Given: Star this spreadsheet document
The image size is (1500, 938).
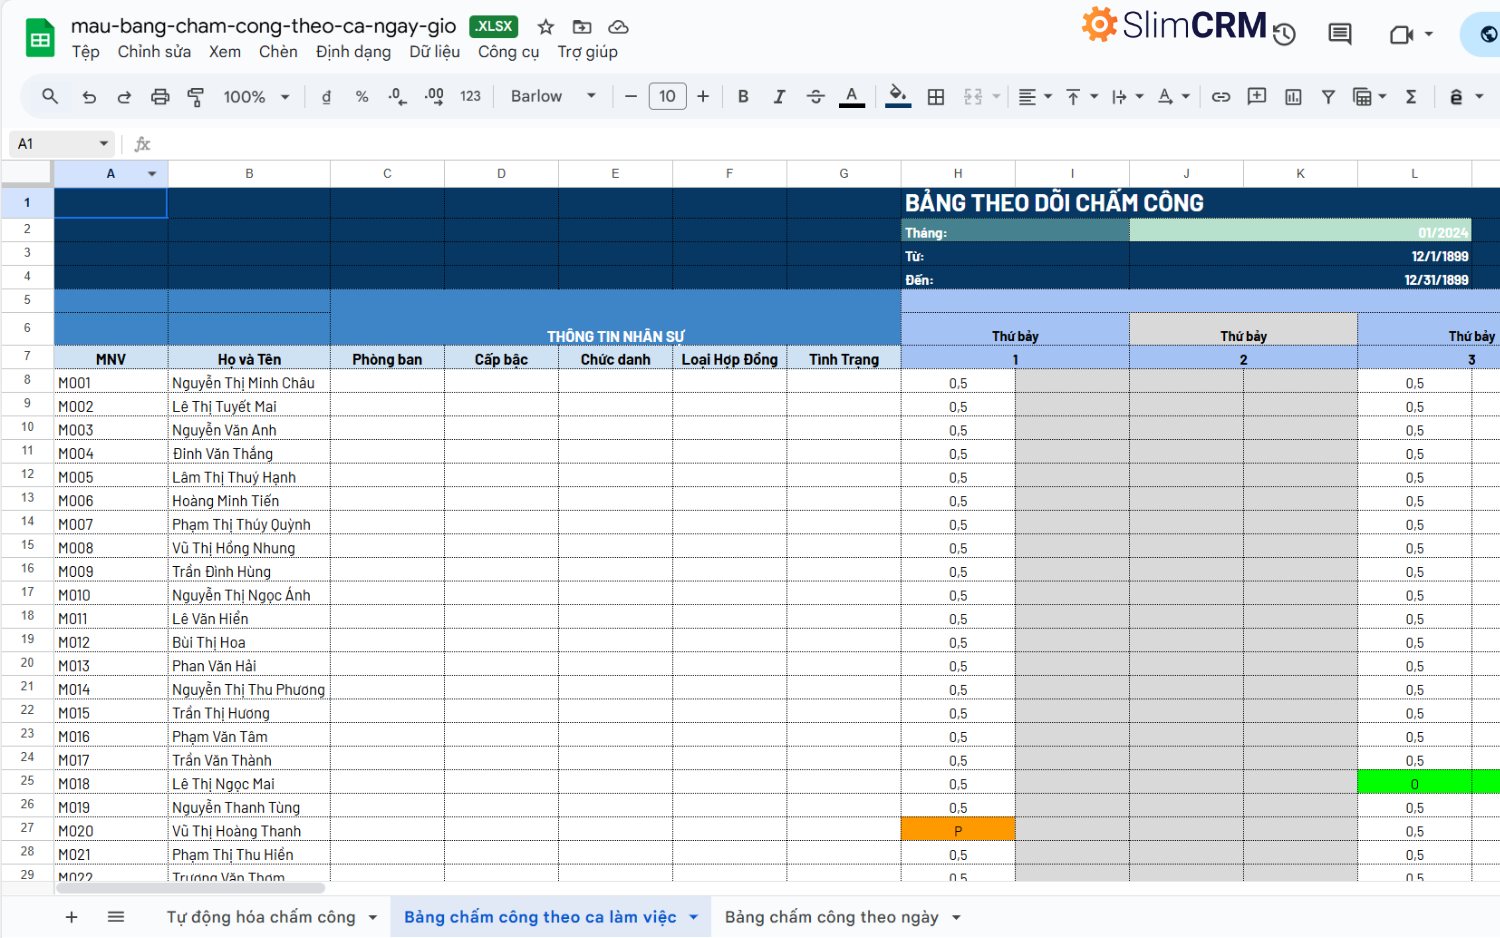Looking at the screenshot, I should [x=546, y=27].
